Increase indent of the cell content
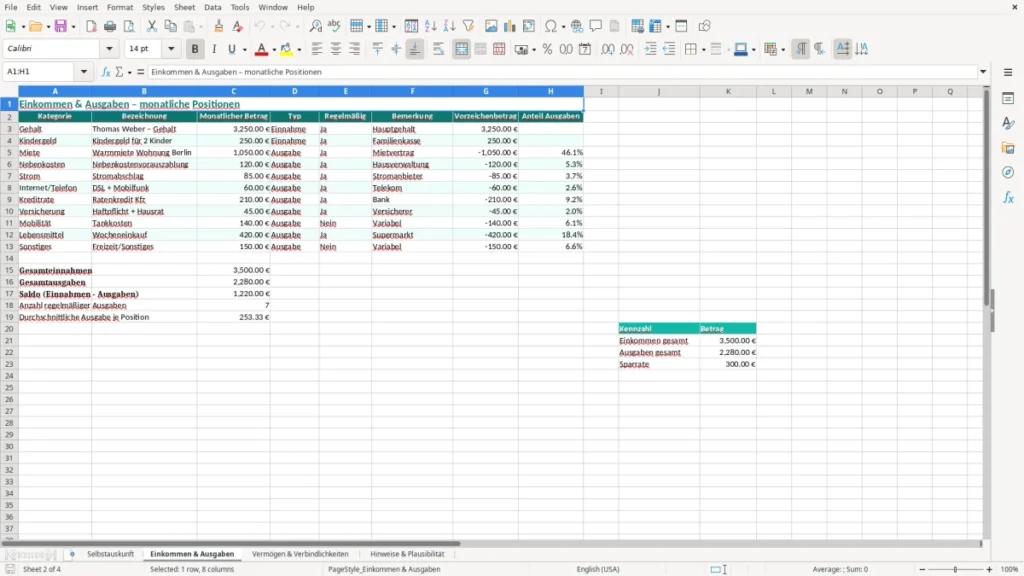The height and width of the screenshot is (576, 1024). coord(650,49)
